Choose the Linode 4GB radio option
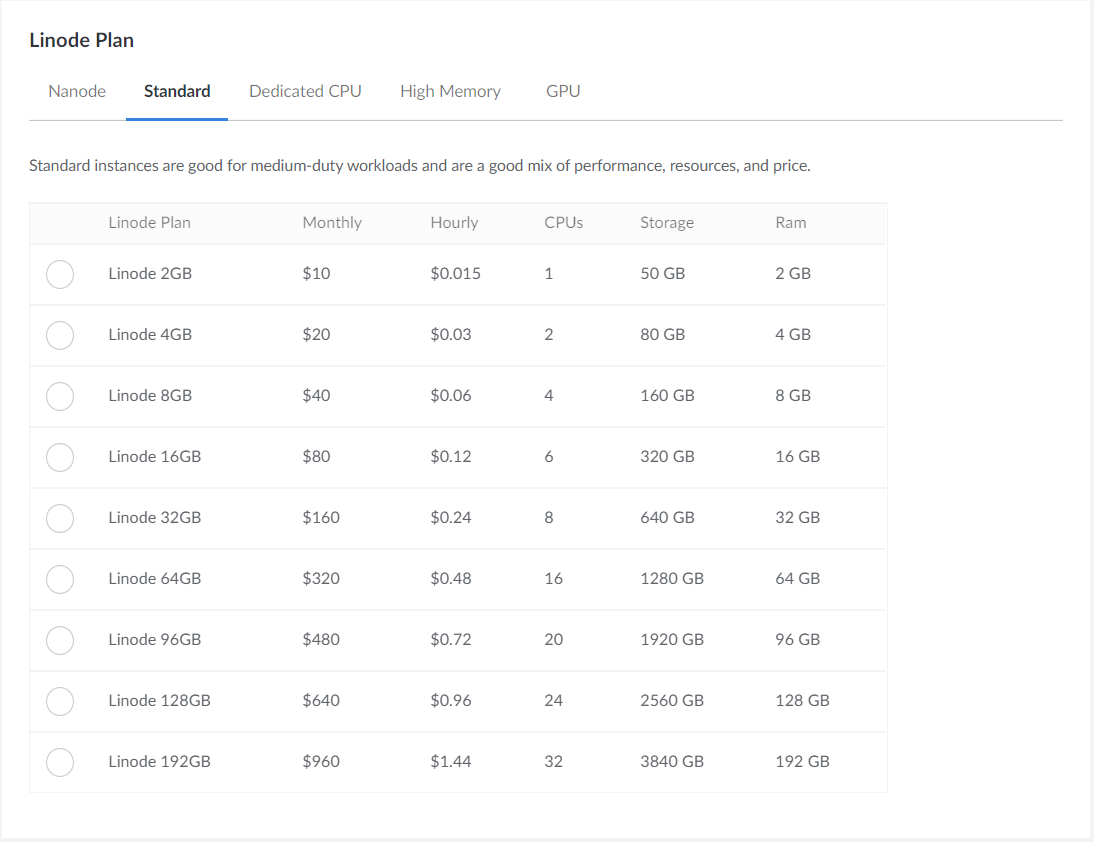Viewport: 1094px width, 842px height. click(60, 335)
